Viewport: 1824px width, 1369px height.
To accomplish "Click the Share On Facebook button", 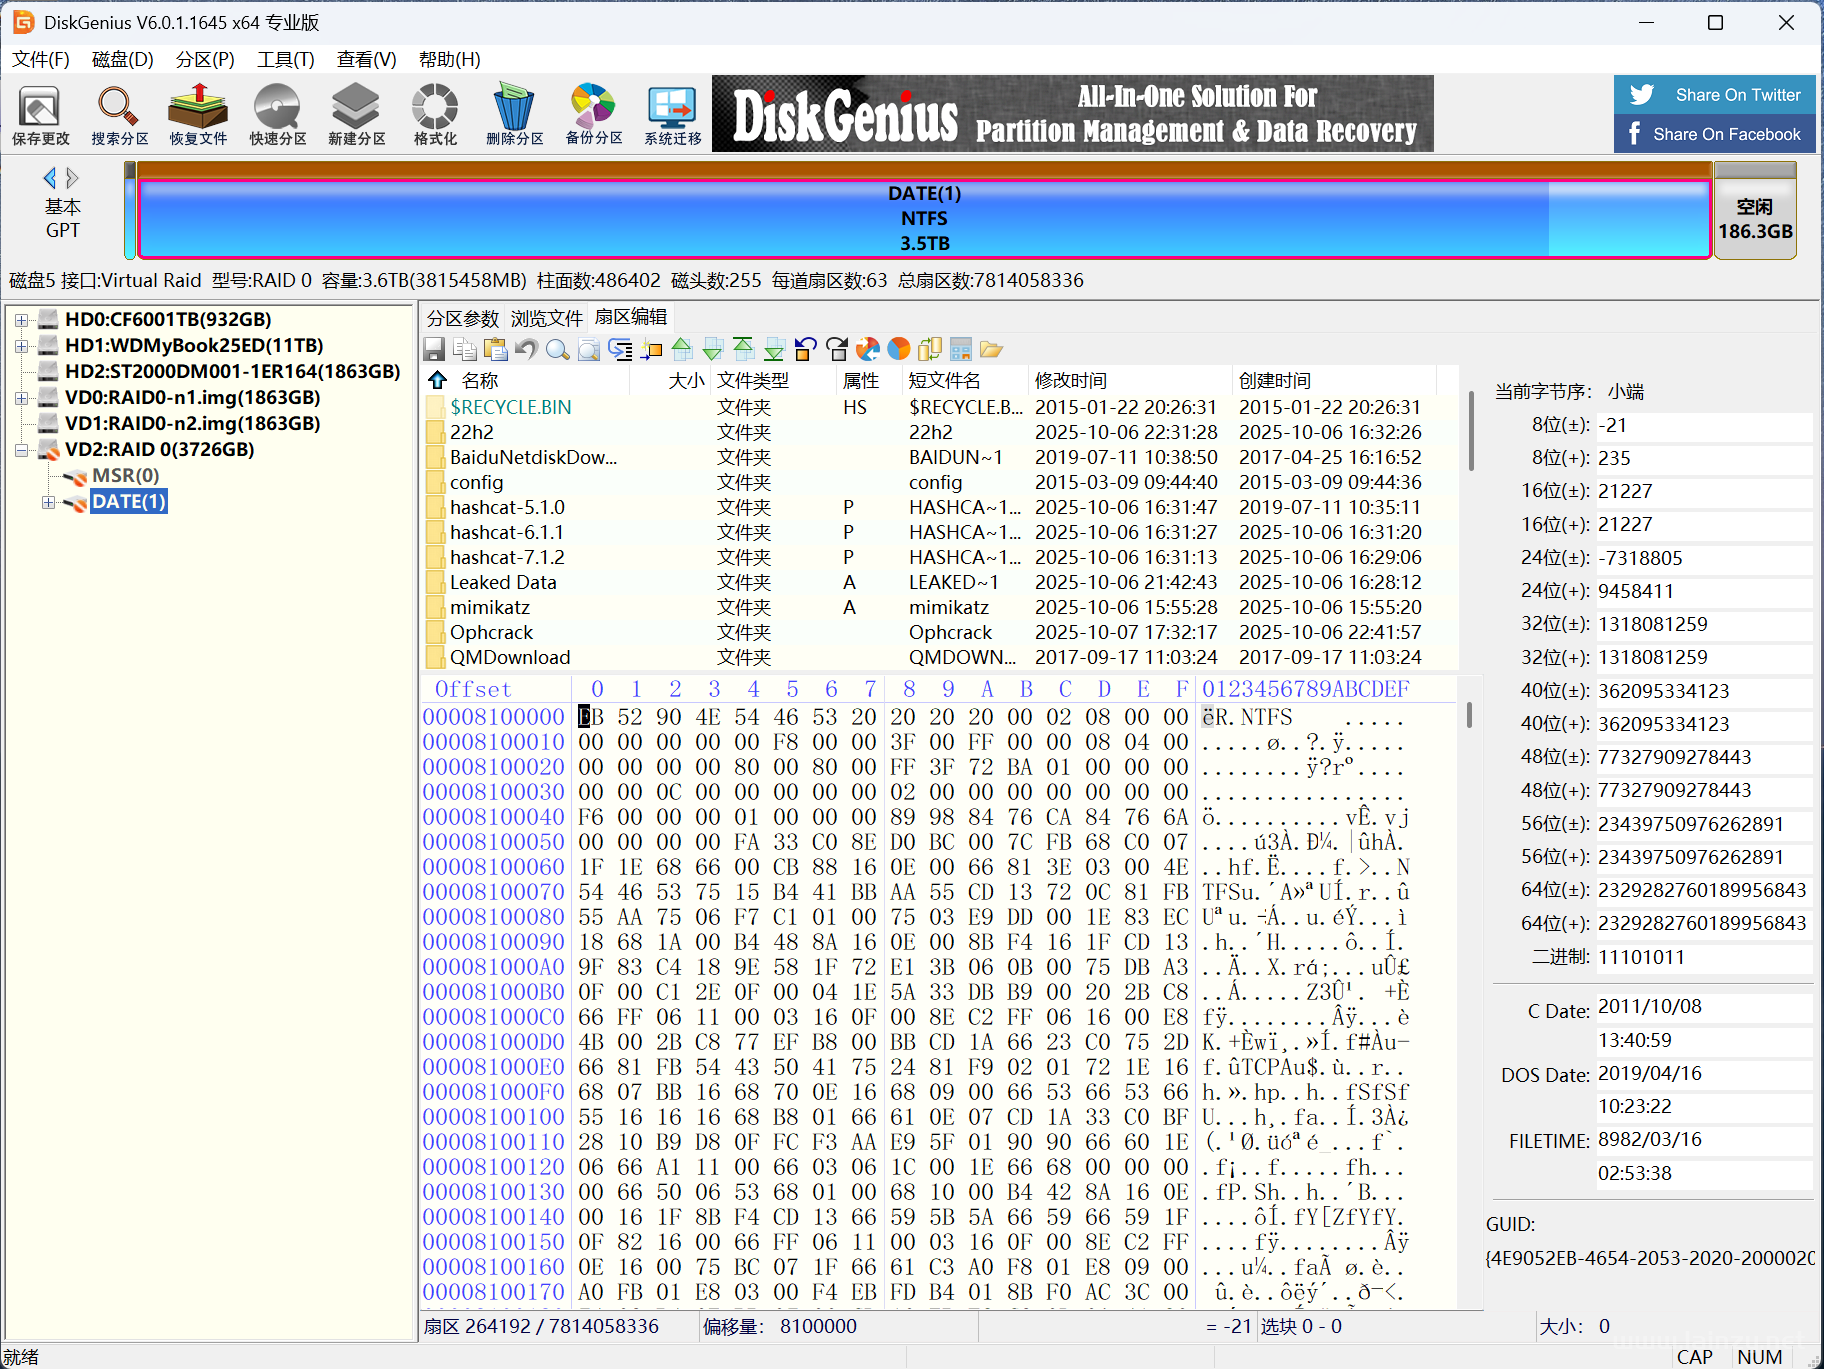I will tap(1714, 134).
